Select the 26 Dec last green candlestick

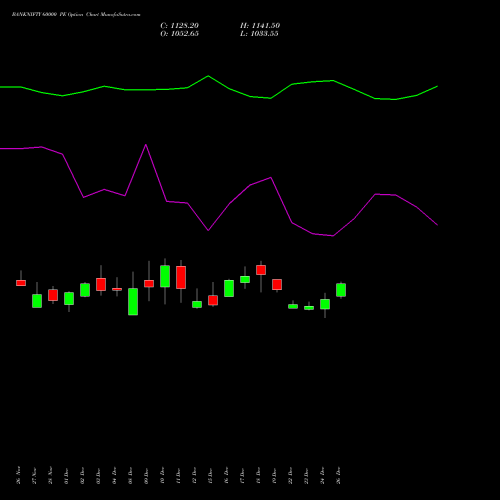click(x=341, y=290)
